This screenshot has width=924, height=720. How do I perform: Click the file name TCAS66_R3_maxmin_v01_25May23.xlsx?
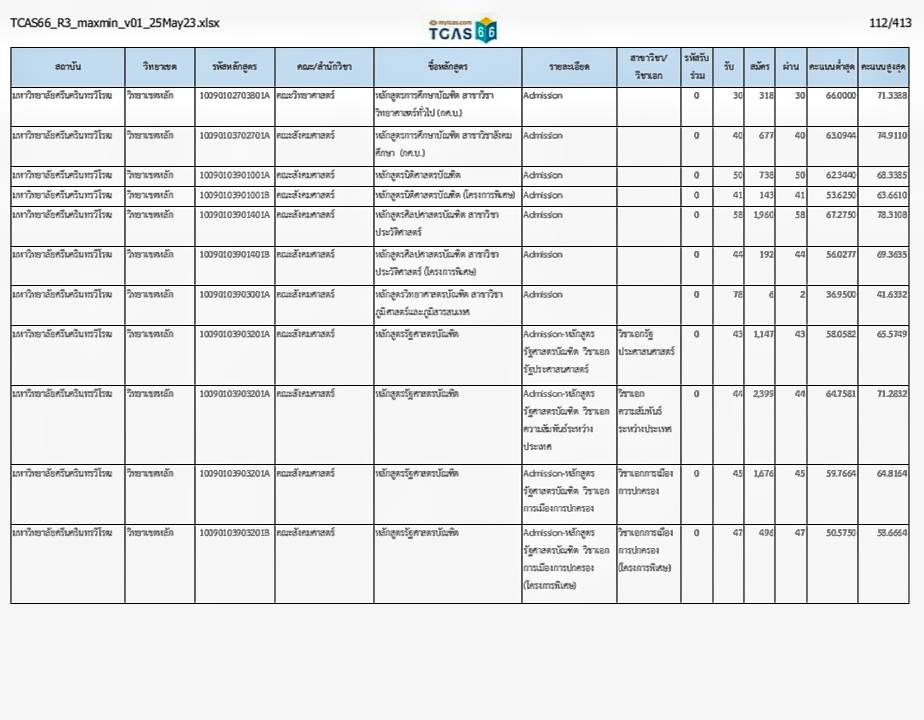point(115,23)
